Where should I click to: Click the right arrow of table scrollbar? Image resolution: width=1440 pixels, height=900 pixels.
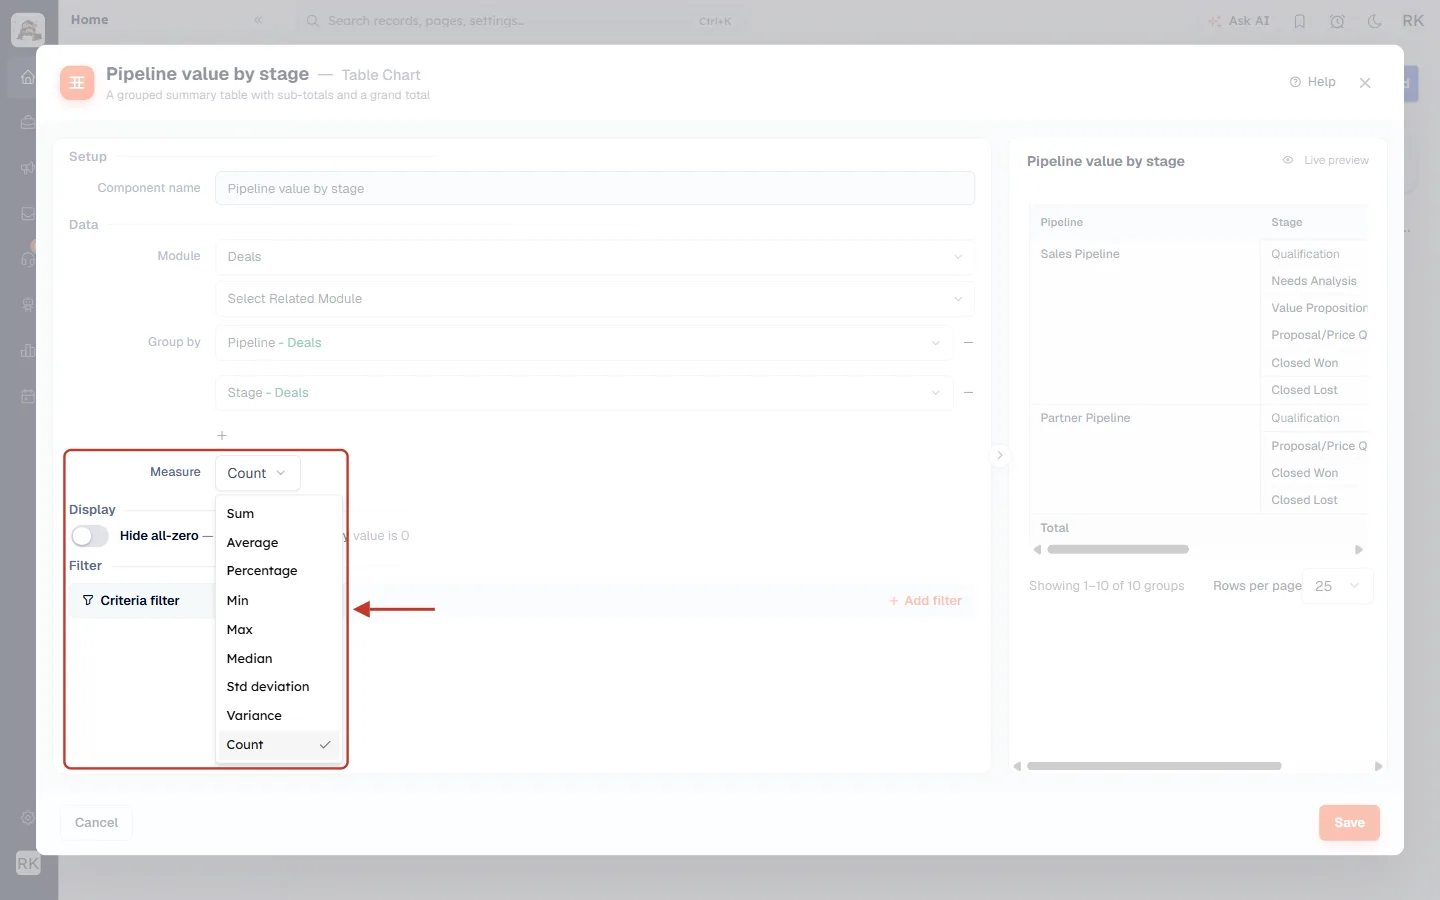pyautogui.click(x=1359, y=550)
